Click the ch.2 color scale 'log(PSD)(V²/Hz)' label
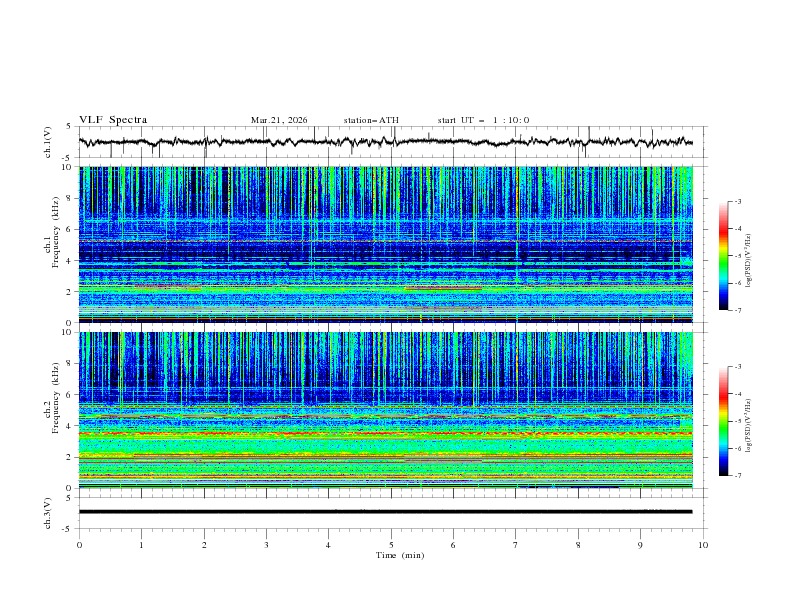Viewport: 792px width, 612px height. tap(749, 426)
